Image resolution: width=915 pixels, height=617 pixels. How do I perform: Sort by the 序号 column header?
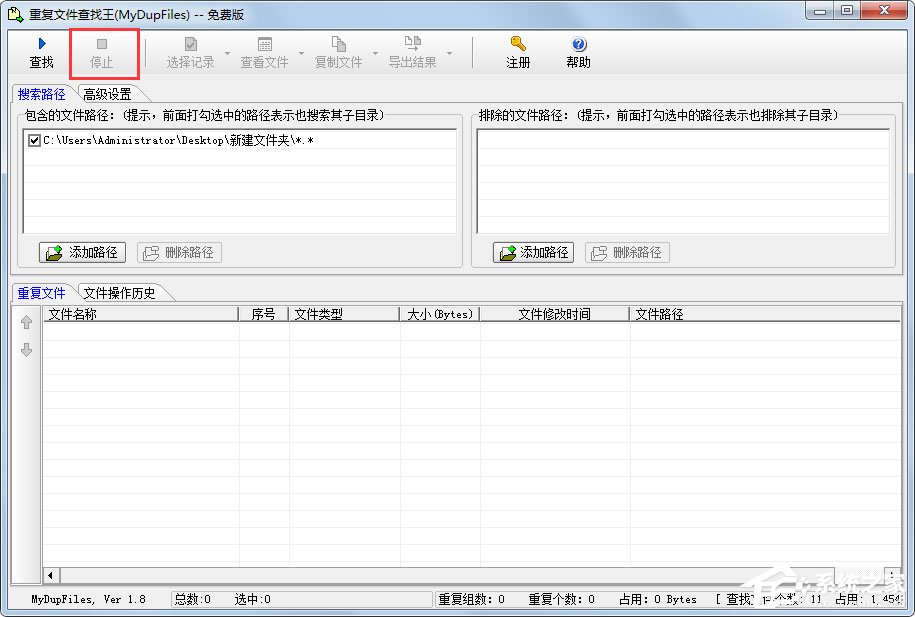click(x=263, y=314)
